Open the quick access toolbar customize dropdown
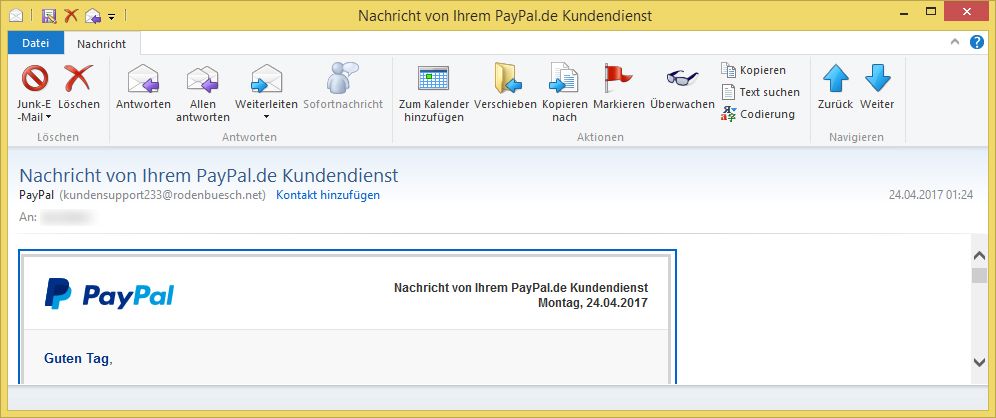The height and width of the screenshot is (418, 996). [112, 16]
